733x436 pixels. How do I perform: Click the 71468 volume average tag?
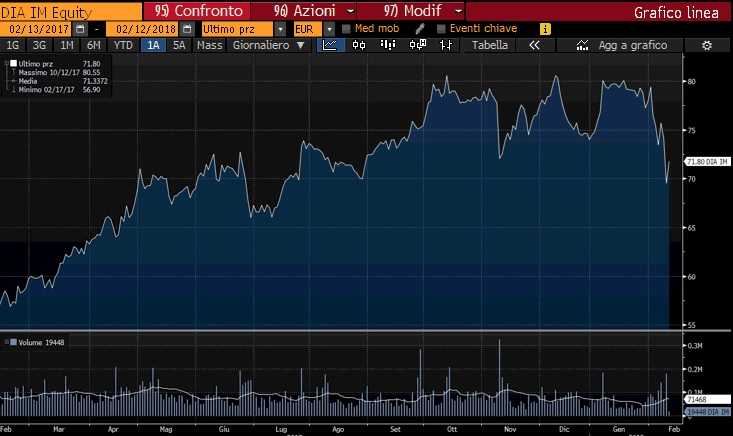[x=708, y=400]
